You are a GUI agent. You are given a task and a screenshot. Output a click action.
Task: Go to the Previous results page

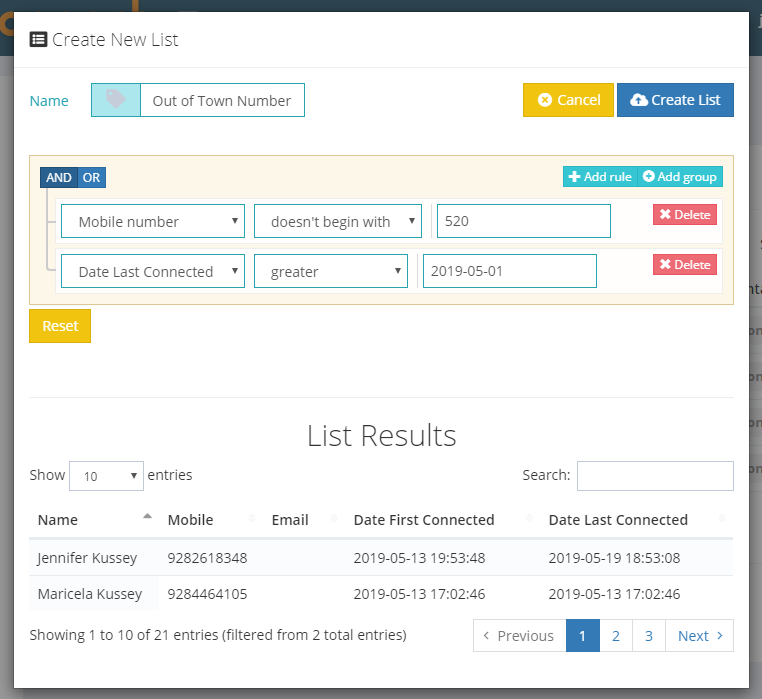pos(520,635)
